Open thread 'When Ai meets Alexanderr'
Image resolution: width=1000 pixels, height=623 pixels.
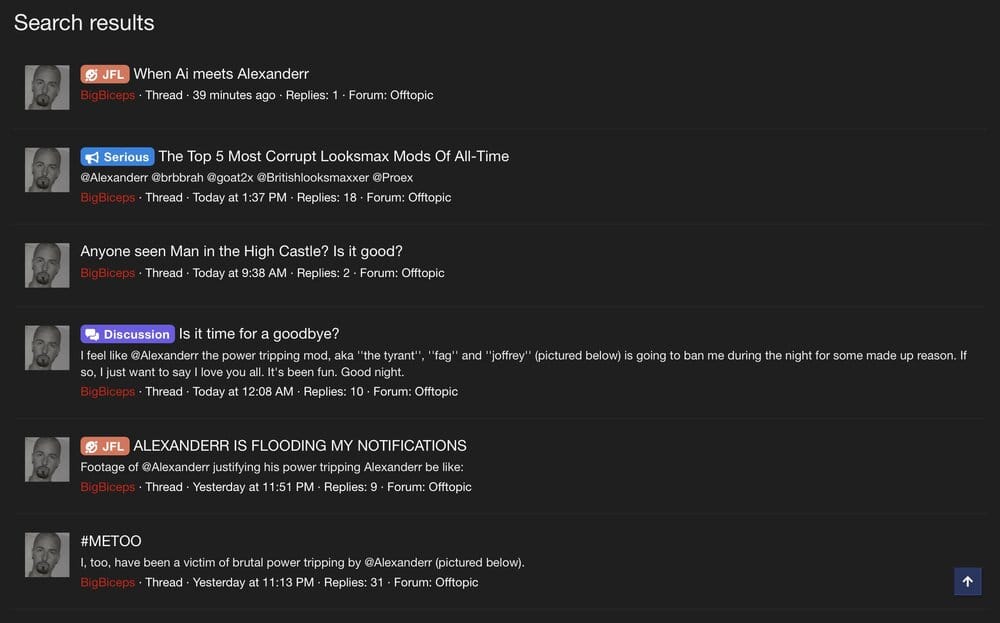[x=221, y=74]
